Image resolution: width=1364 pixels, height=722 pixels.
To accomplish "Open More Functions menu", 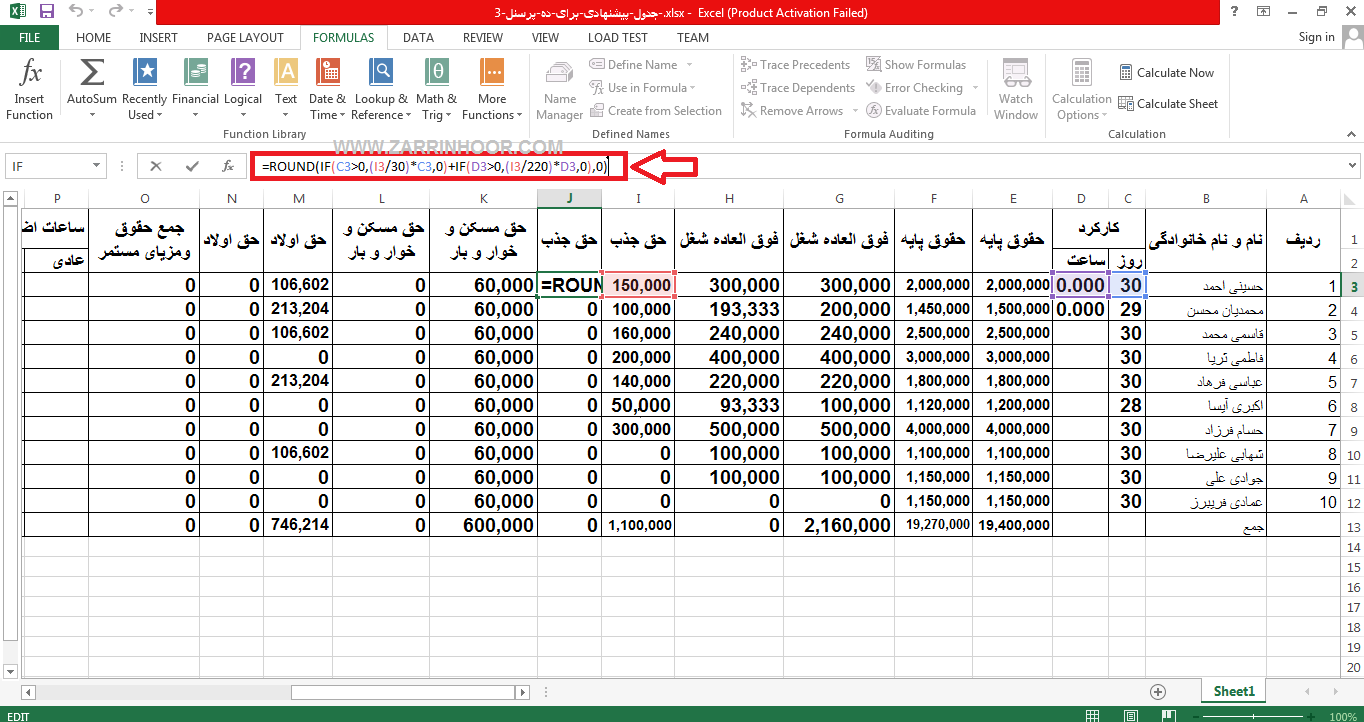I will point(491,89).
